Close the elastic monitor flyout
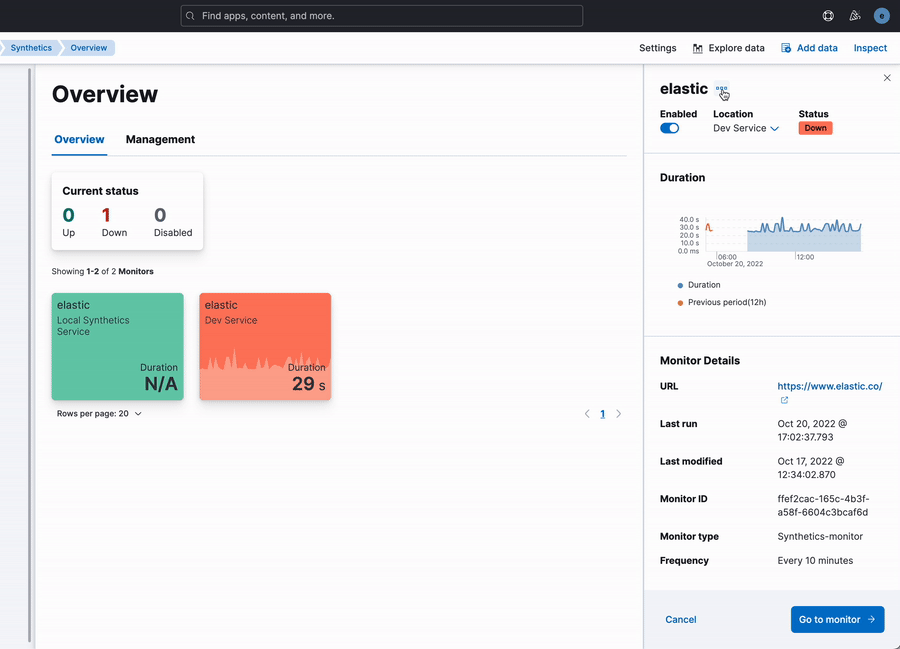This screenshot has height=649, width=900. 887,78
